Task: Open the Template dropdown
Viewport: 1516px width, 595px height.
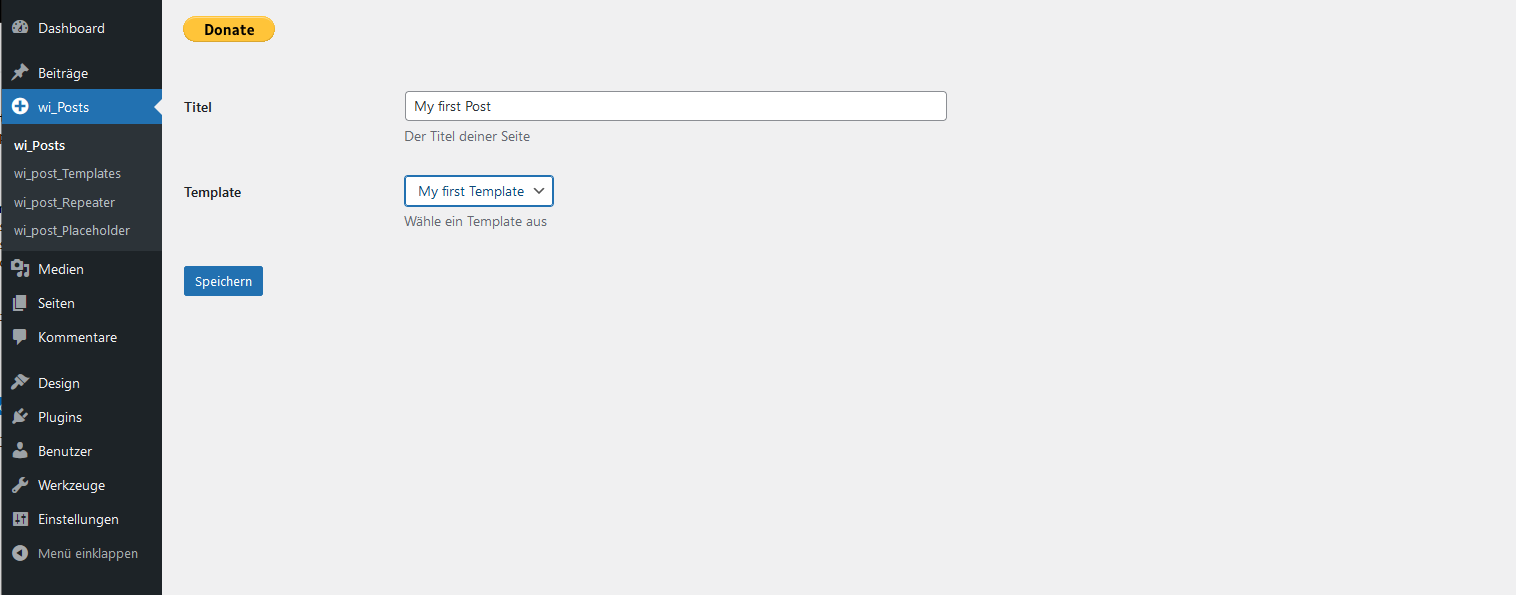Action: pos(479,191)
